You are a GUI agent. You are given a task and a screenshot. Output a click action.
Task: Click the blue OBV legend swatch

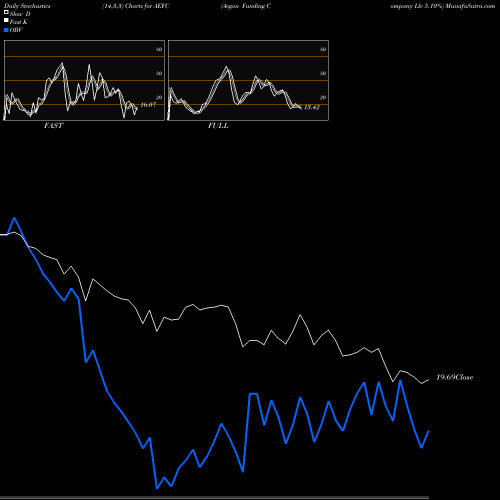[x=6, y=30]
